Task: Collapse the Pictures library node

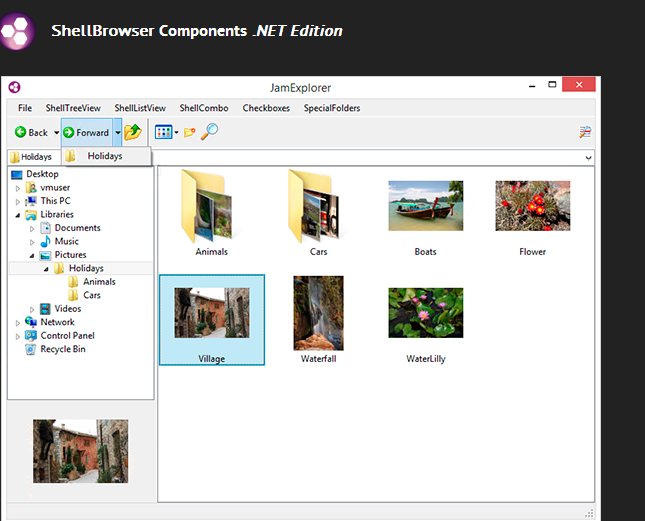Action: click(x=32, y=255)
